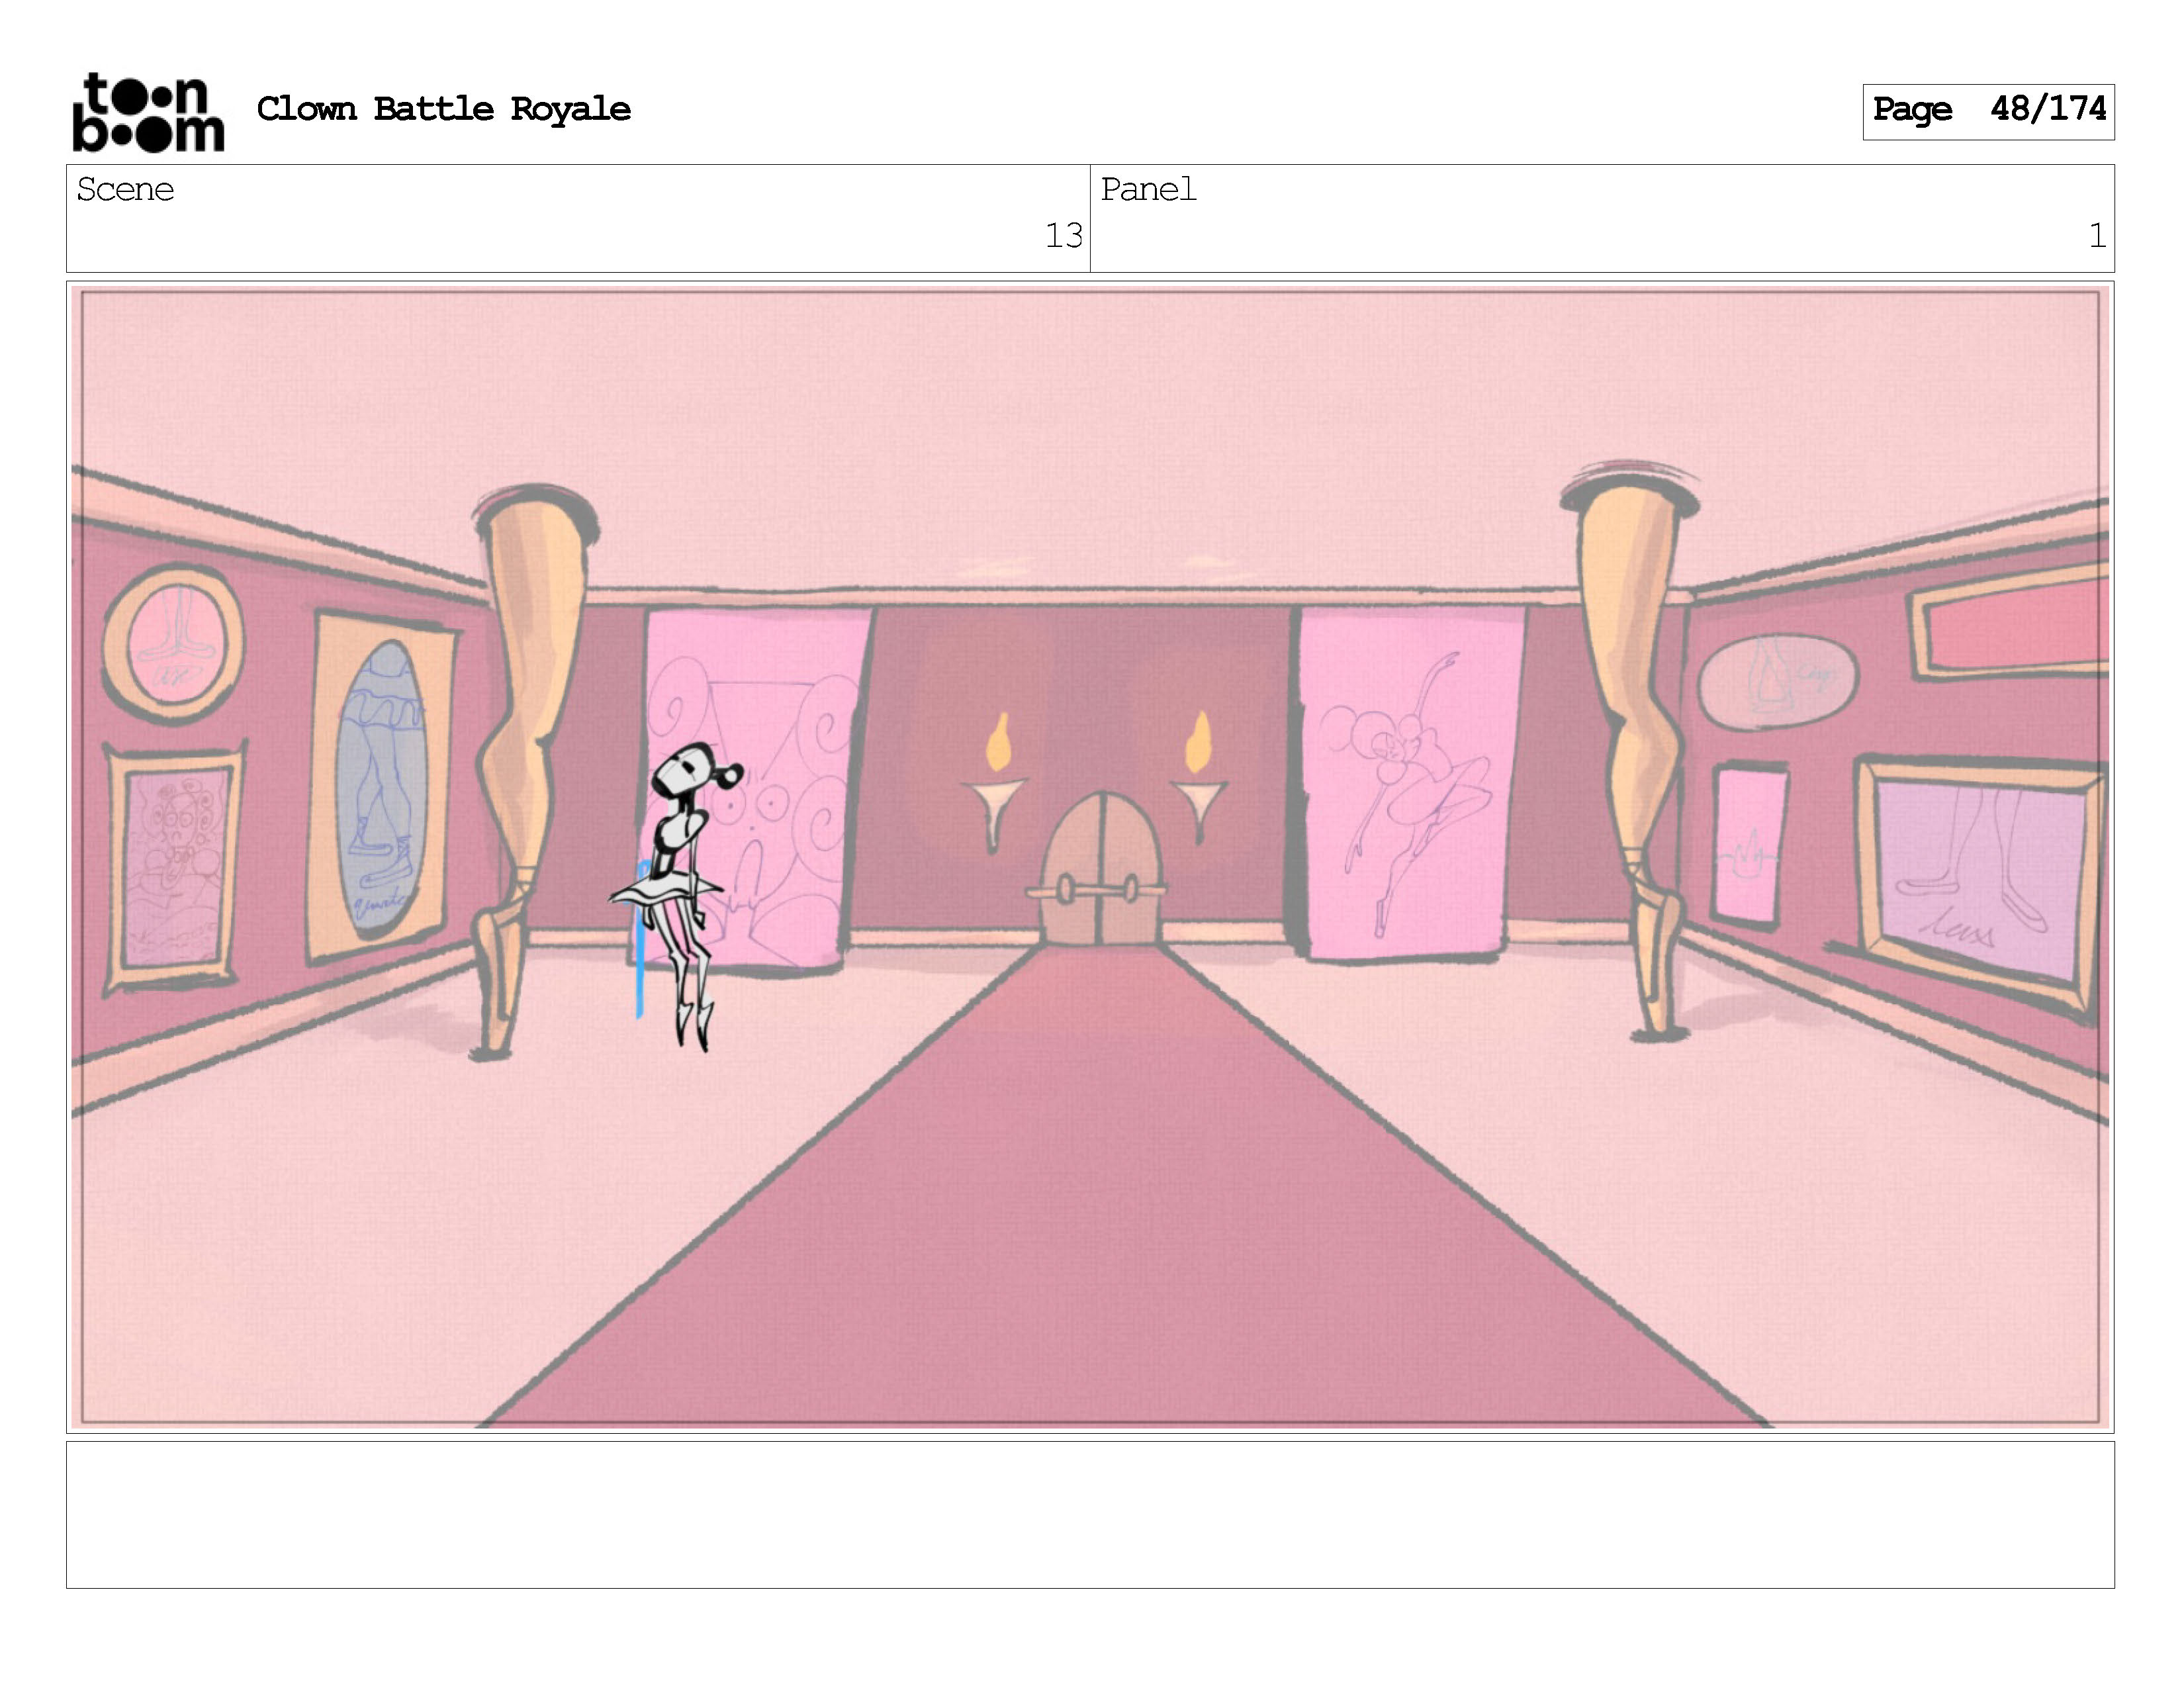Click the Toon Boom logo
The width and height of the screenshot is (2184, 1688).
tap(148, 112)
